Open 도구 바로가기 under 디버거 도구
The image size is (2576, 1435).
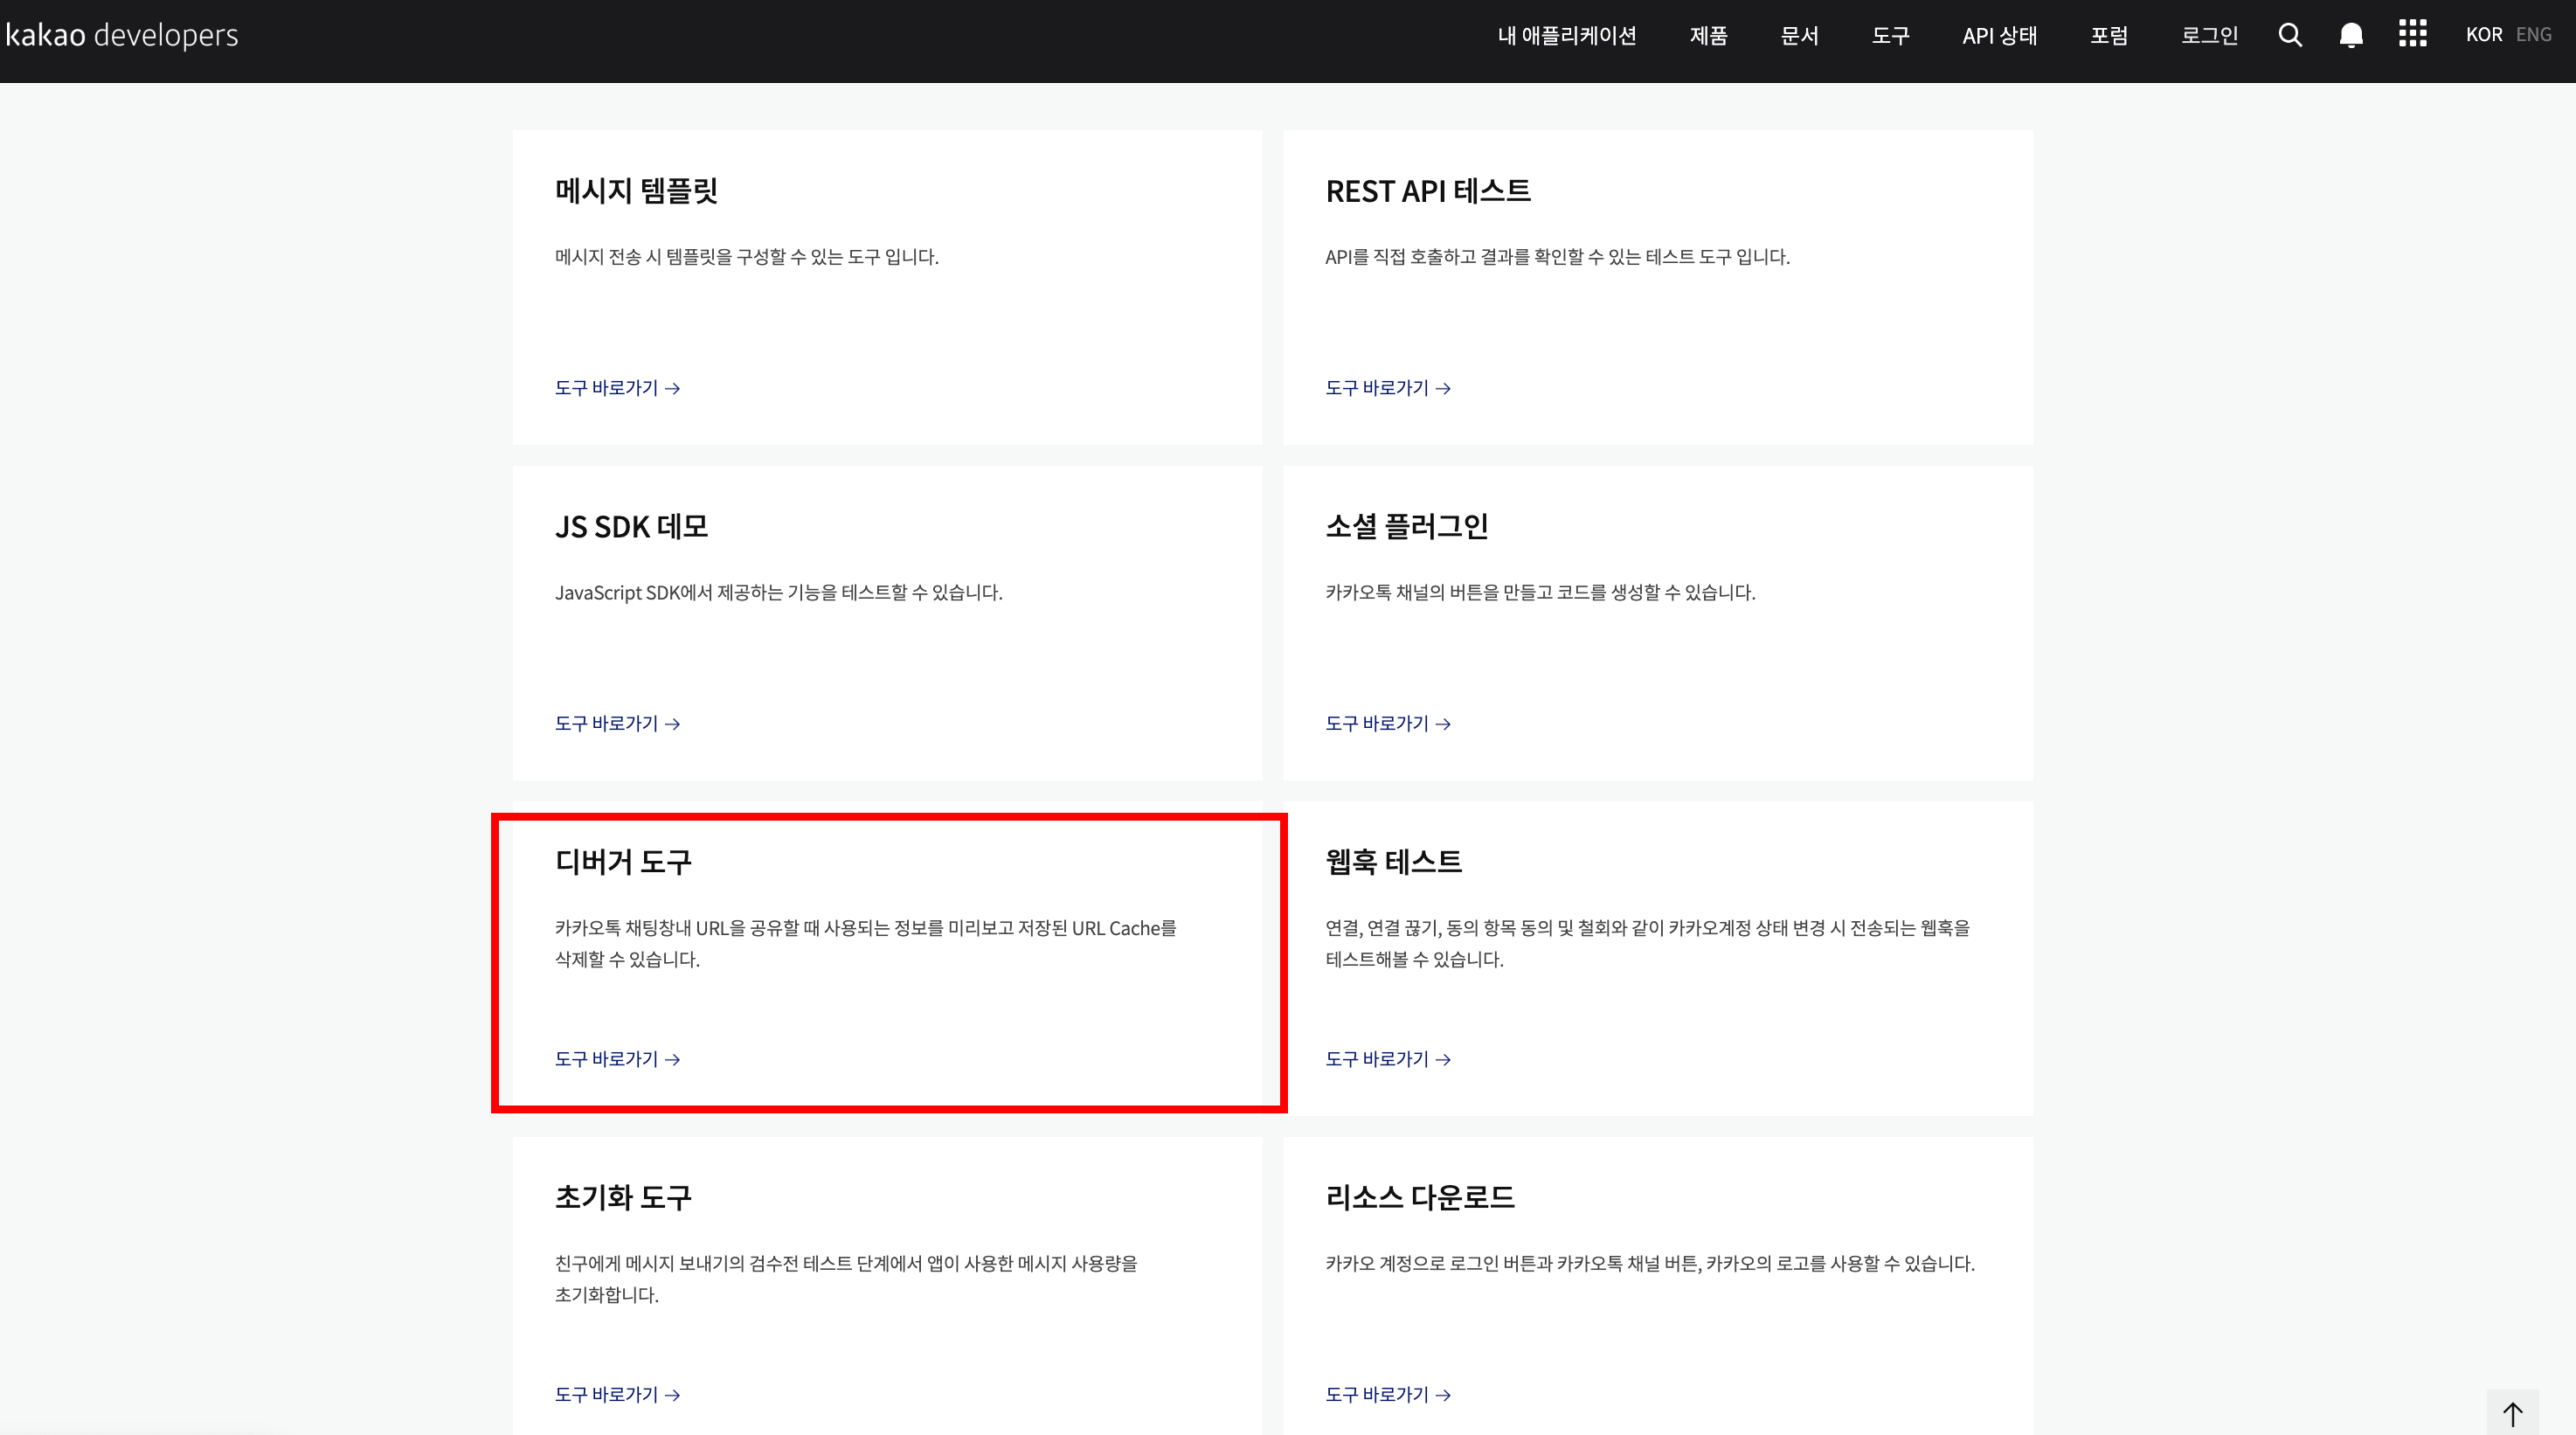(617, 1059)
